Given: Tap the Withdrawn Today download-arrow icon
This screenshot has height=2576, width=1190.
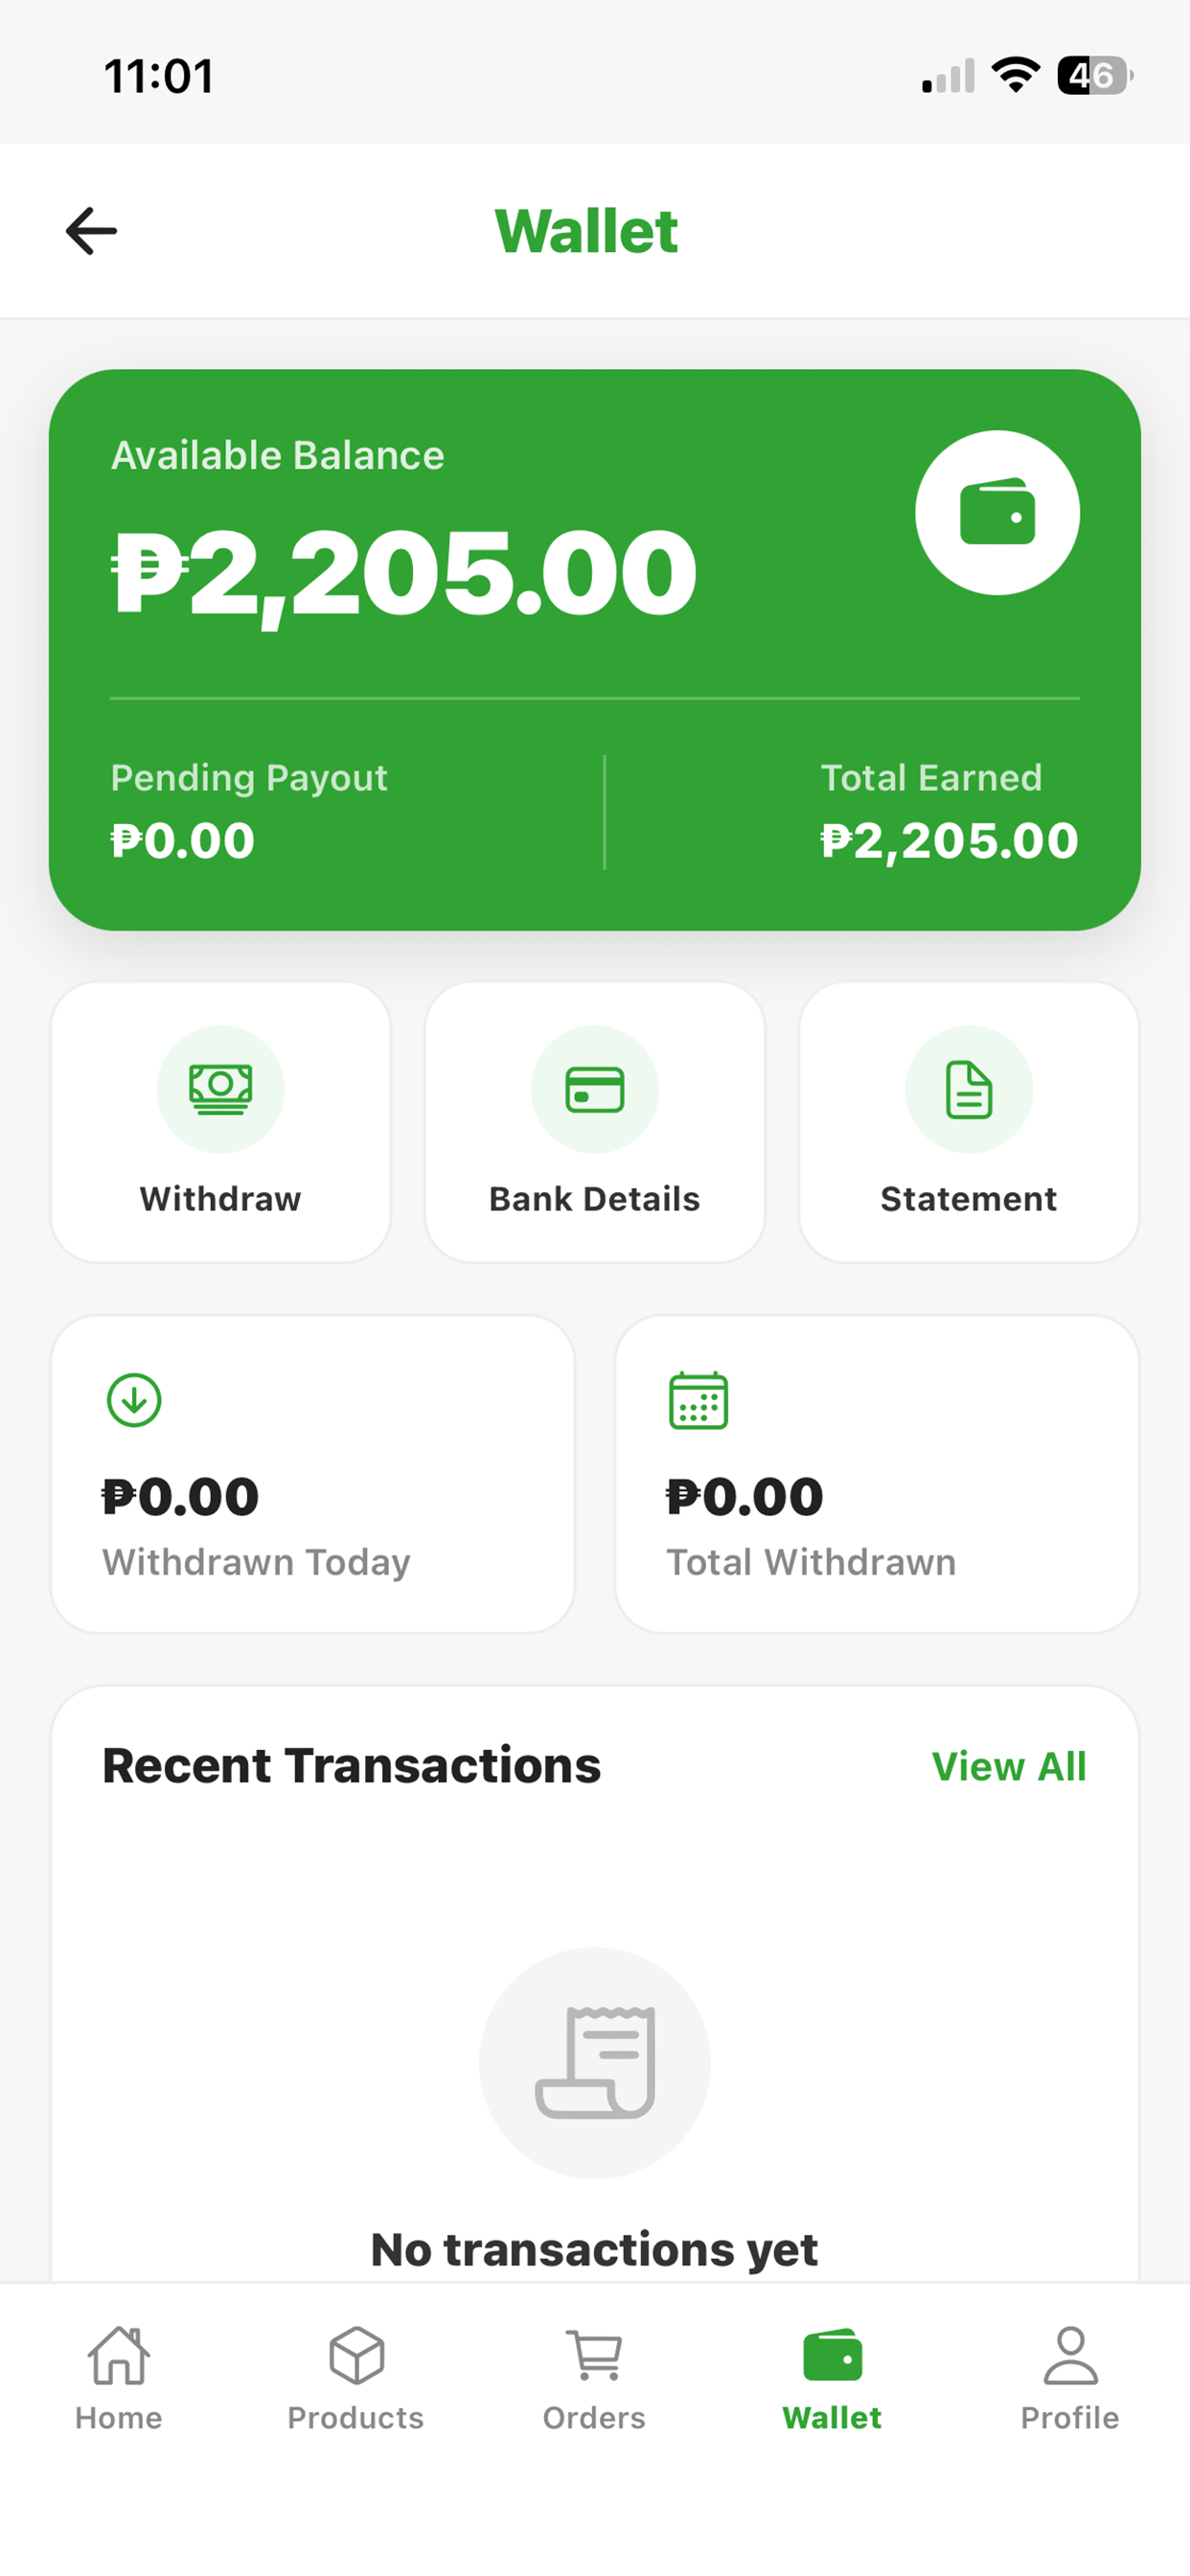Looking at the screenshot, I should [x=134, y=1400].
